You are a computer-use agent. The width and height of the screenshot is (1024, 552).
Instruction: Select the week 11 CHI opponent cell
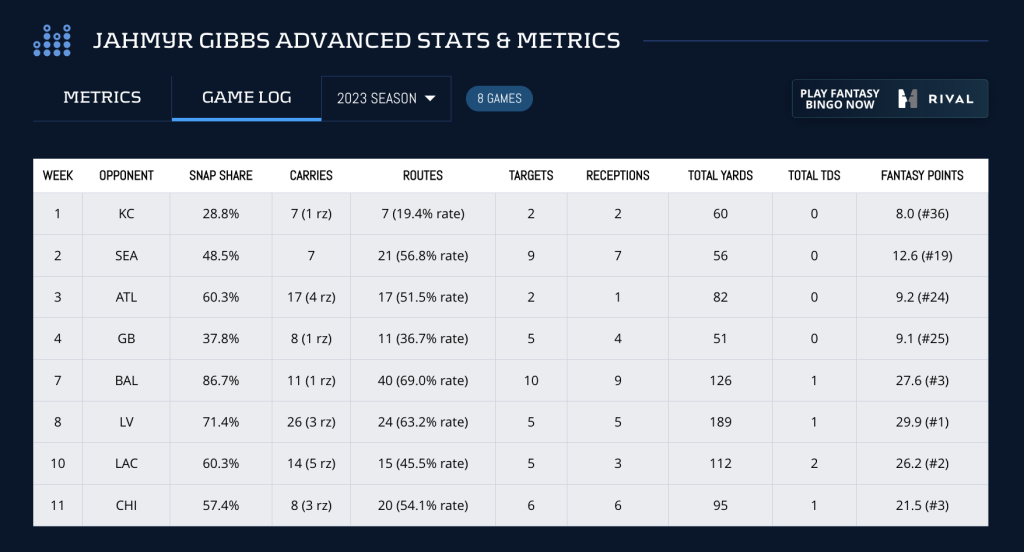126,506
